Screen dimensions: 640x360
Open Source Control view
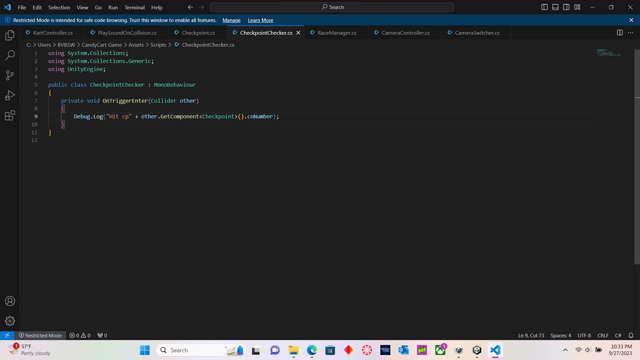click(x=10, y=75)
